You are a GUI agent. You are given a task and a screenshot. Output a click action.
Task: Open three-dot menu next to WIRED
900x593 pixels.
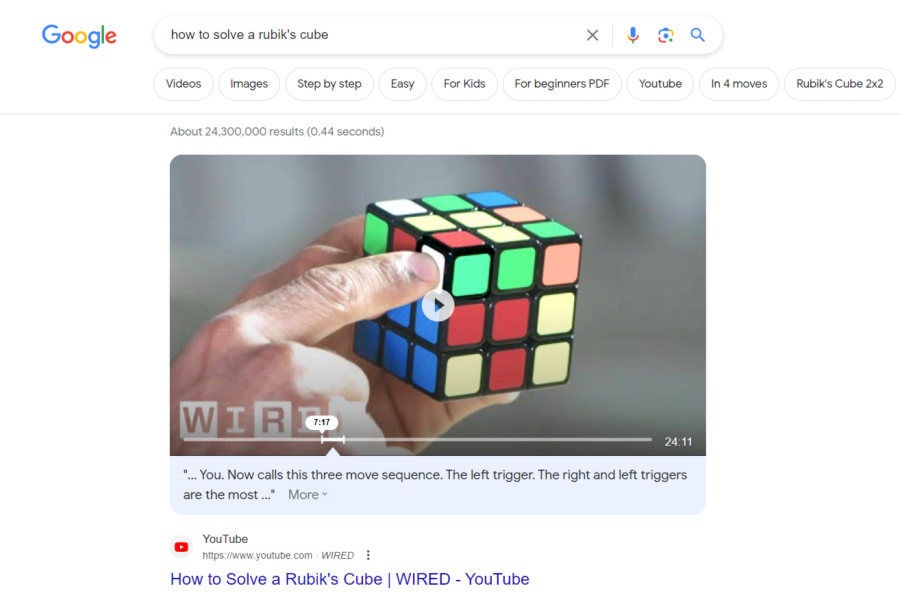(x=368, y=555)
